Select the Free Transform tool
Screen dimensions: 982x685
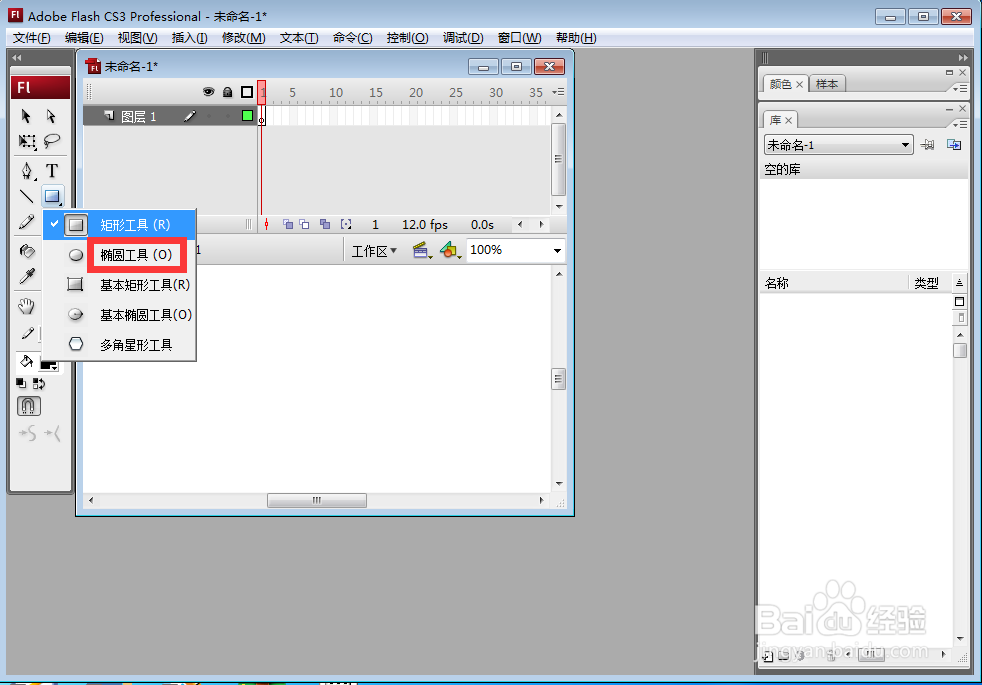(26, 142)
